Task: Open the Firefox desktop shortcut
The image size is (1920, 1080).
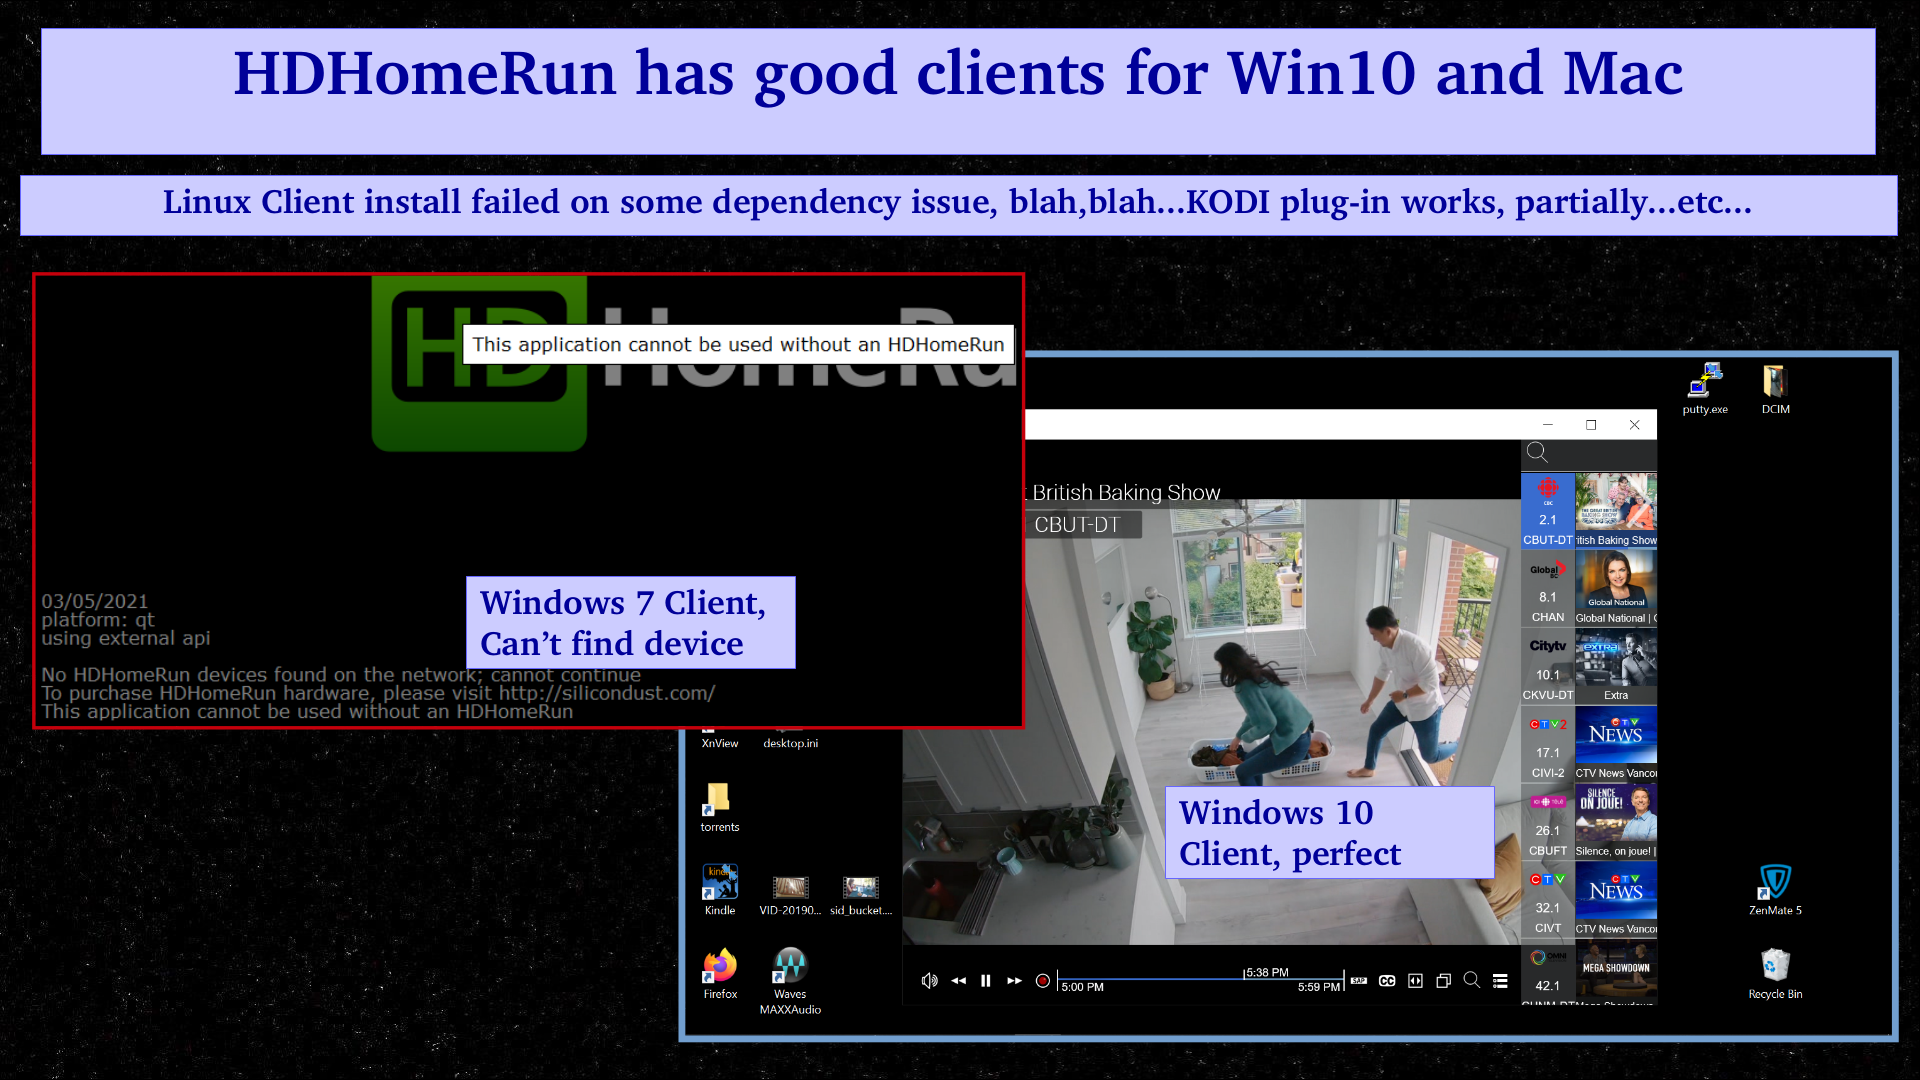Action: coord(720,968)
